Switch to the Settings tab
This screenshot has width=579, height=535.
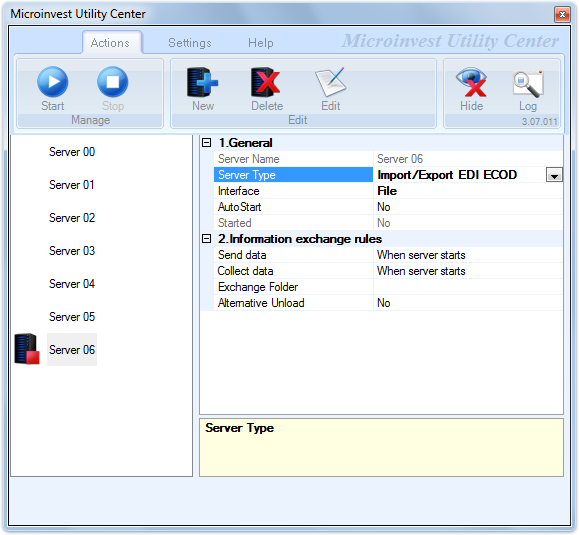click(x=190, y=43)
